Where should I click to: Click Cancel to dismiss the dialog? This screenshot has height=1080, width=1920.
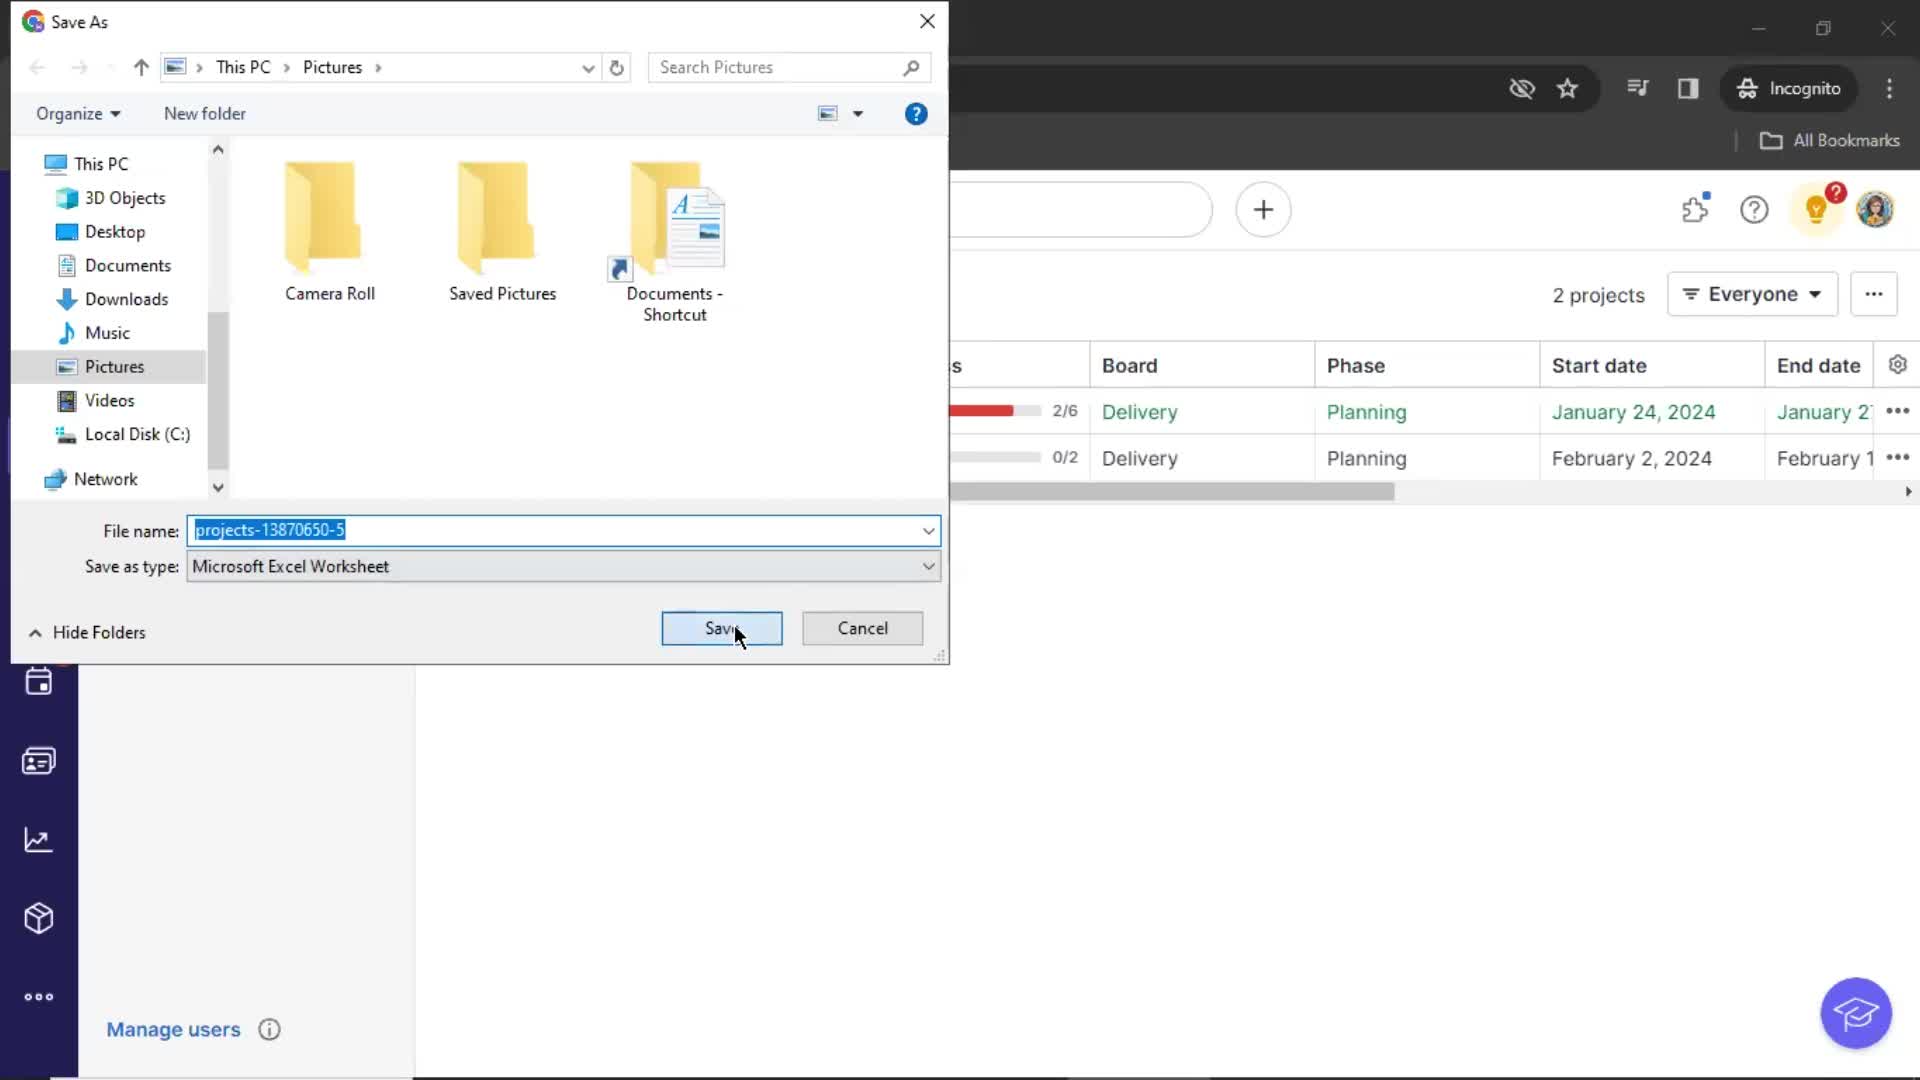(x=864, y=628)
